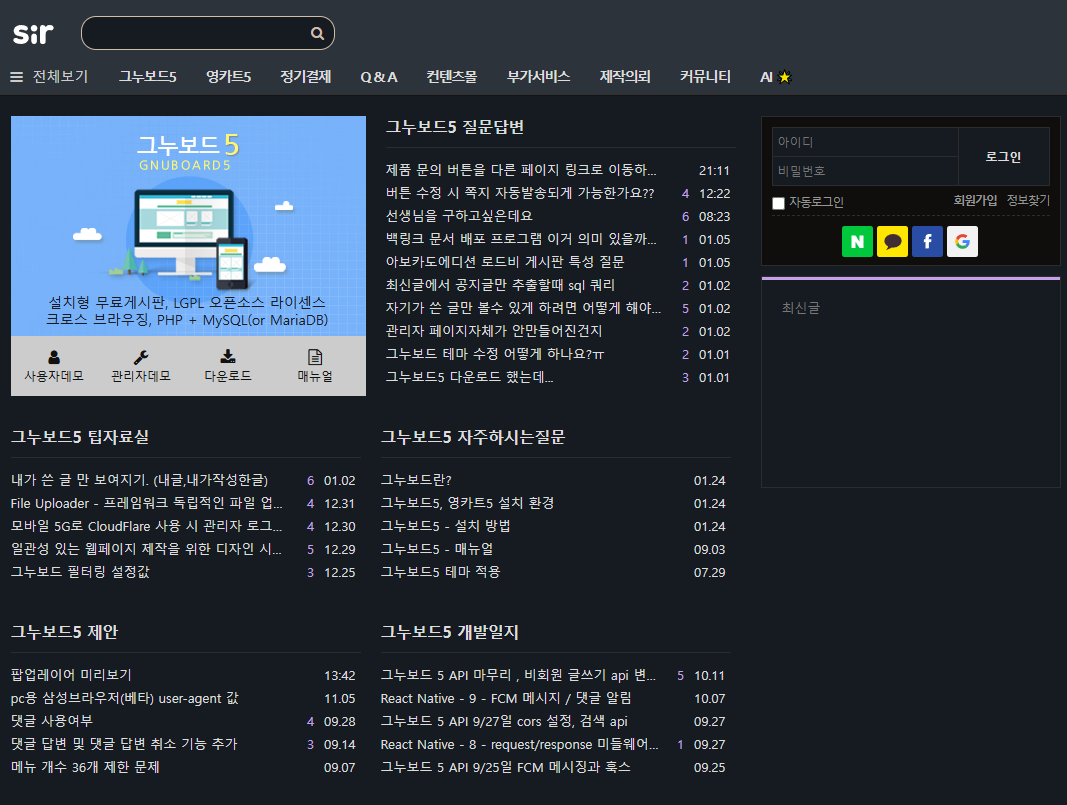
Task: Click the search magnifier icon
Action: [317, 34]
